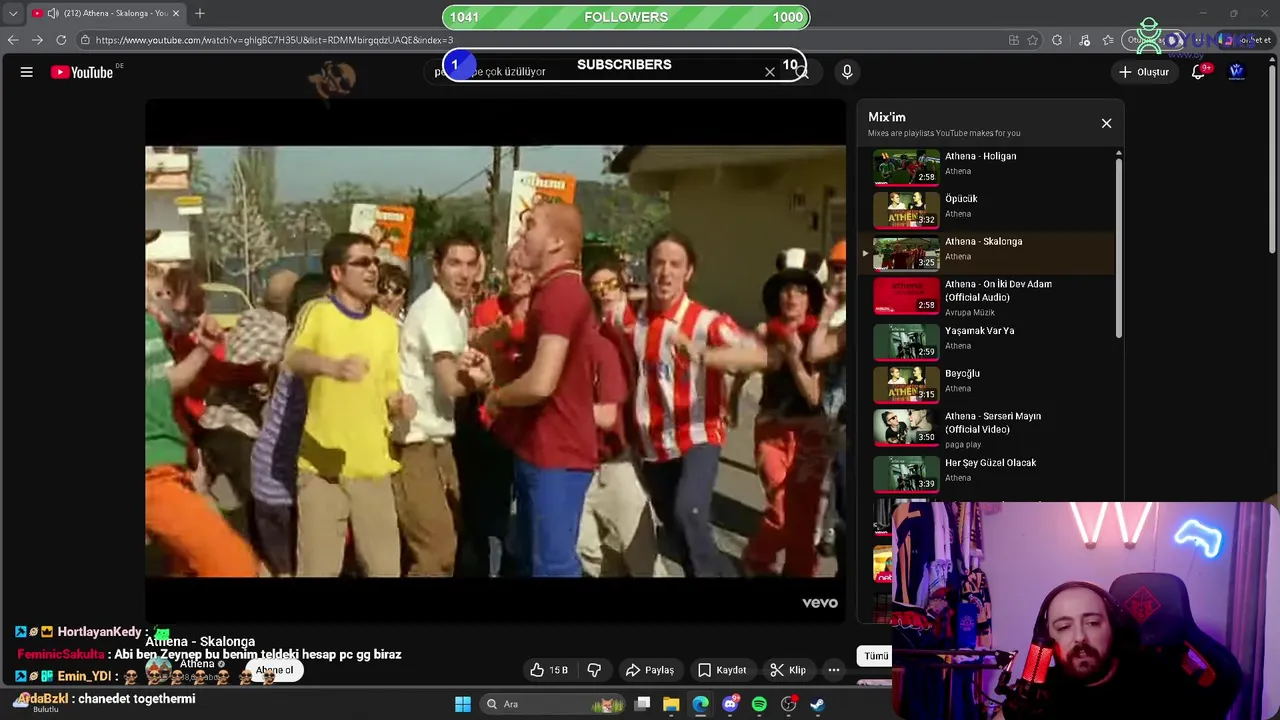The image size is (1280, 720).
Task: Share the video via Paylaş
Action: click(650, 670)
